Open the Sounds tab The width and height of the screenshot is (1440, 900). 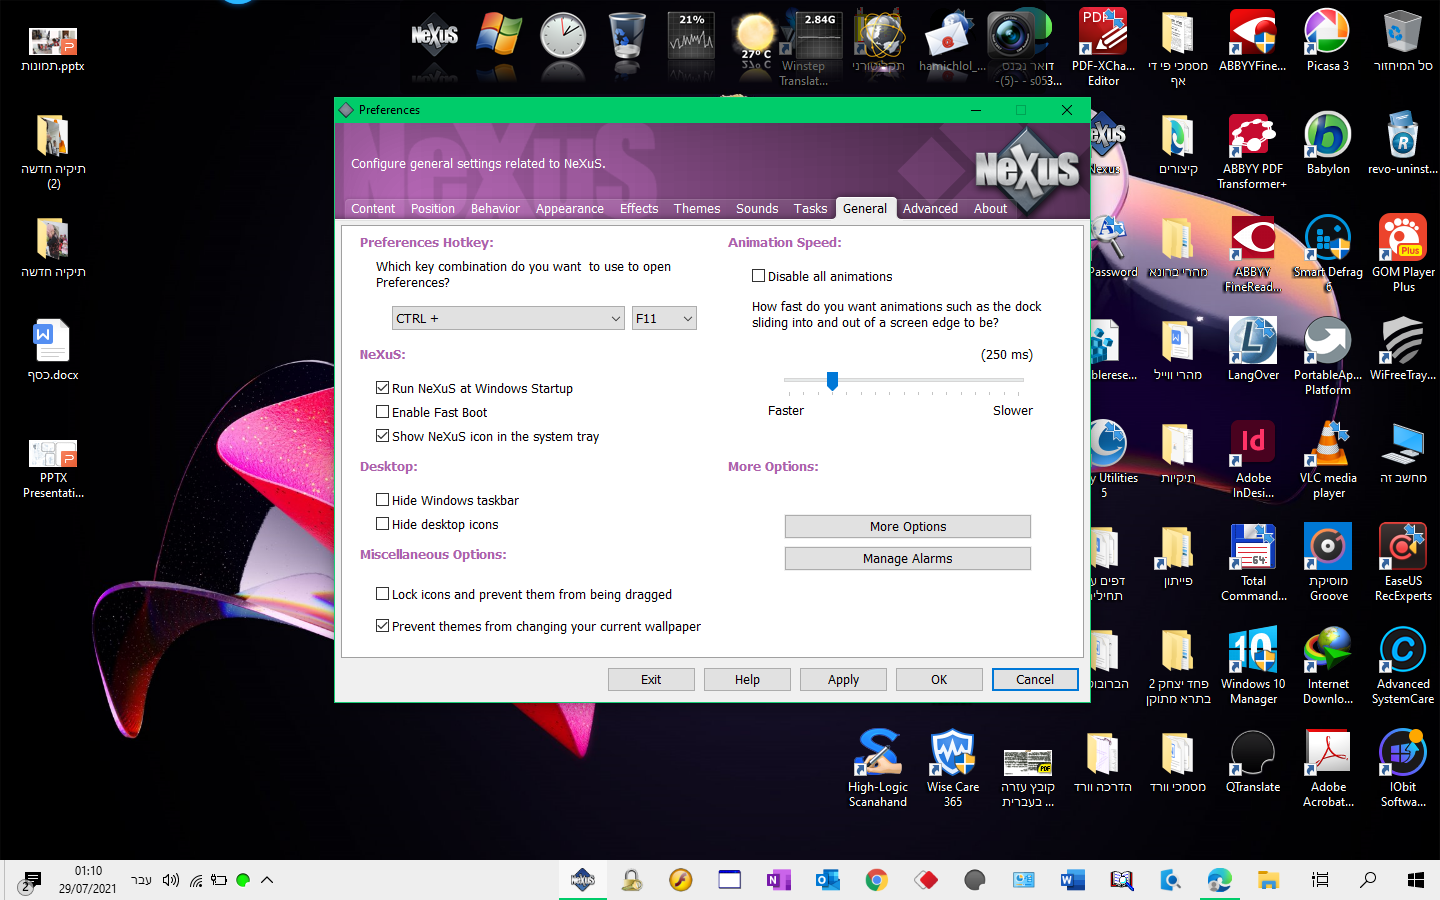coord(757,208)
